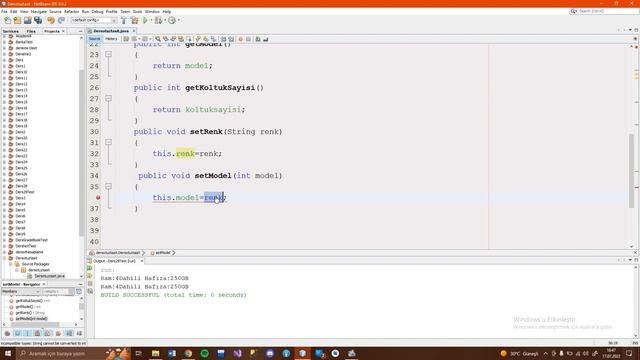This screenshot has width=640, height=360.
Task: Click the New File toolbar icon
Action: (7, 20)
